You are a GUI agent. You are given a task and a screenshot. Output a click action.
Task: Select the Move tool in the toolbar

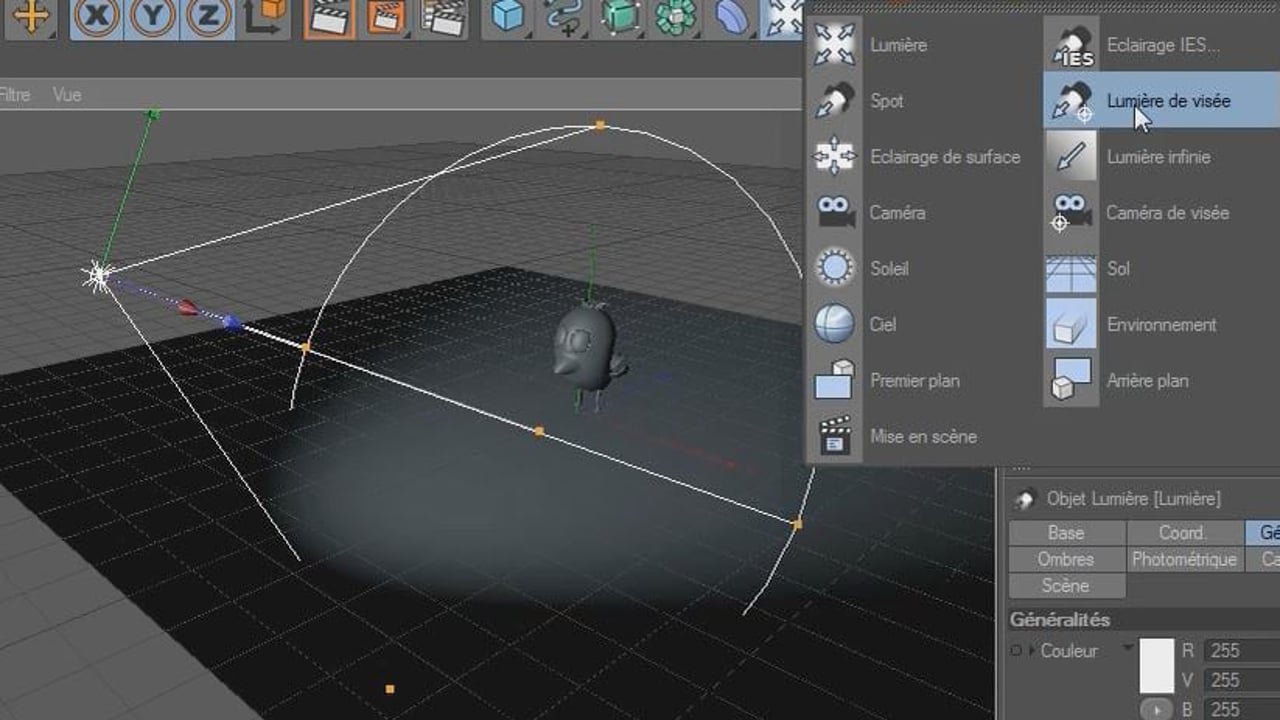33,17
